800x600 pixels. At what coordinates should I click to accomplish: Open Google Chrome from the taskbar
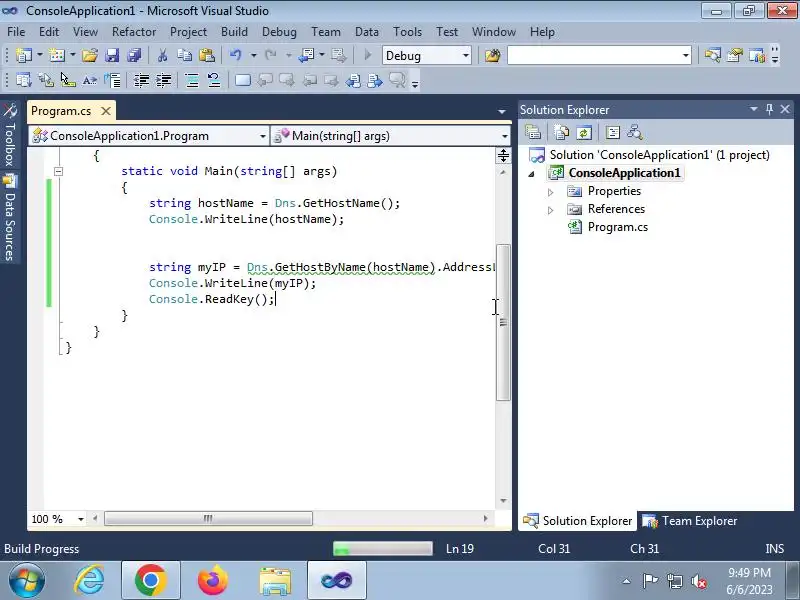151,581
